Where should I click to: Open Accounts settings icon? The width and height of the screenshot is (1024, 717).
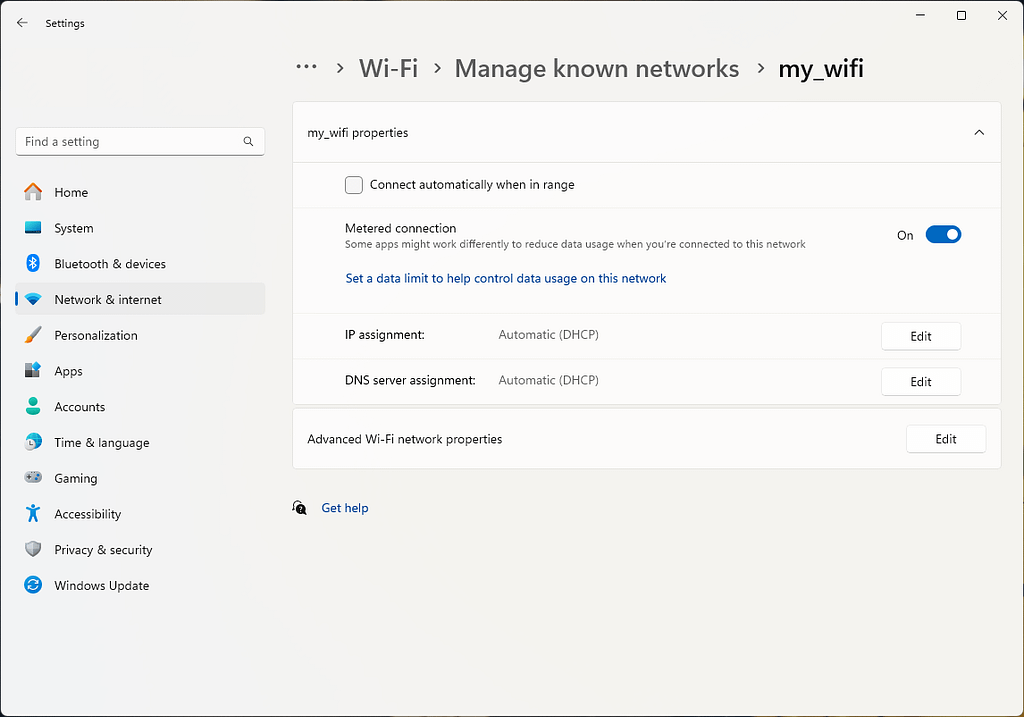coord(32,406)
